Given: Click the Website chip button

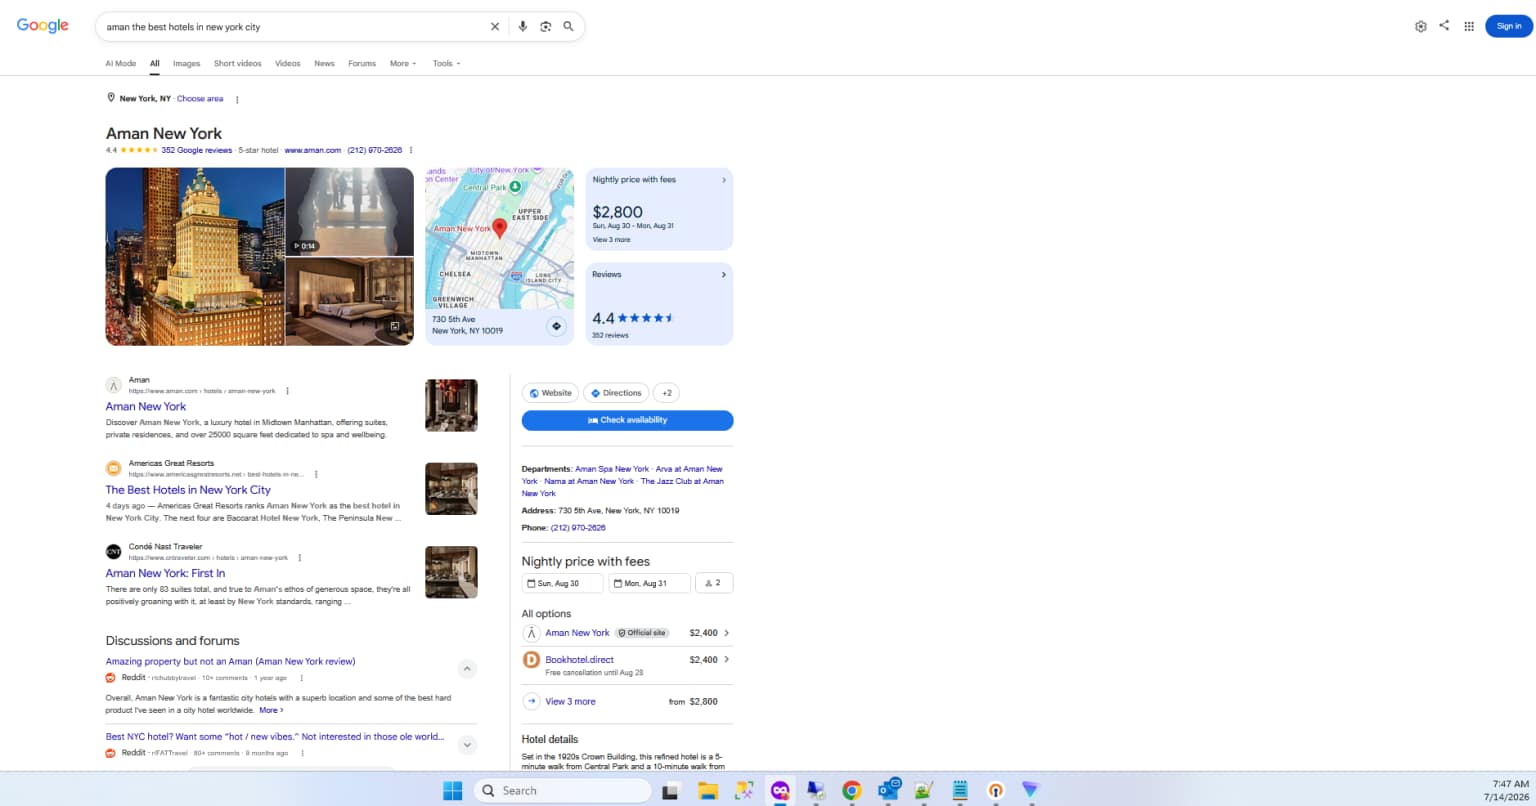Looking at the screenshot, I should (x=550, y=393).
